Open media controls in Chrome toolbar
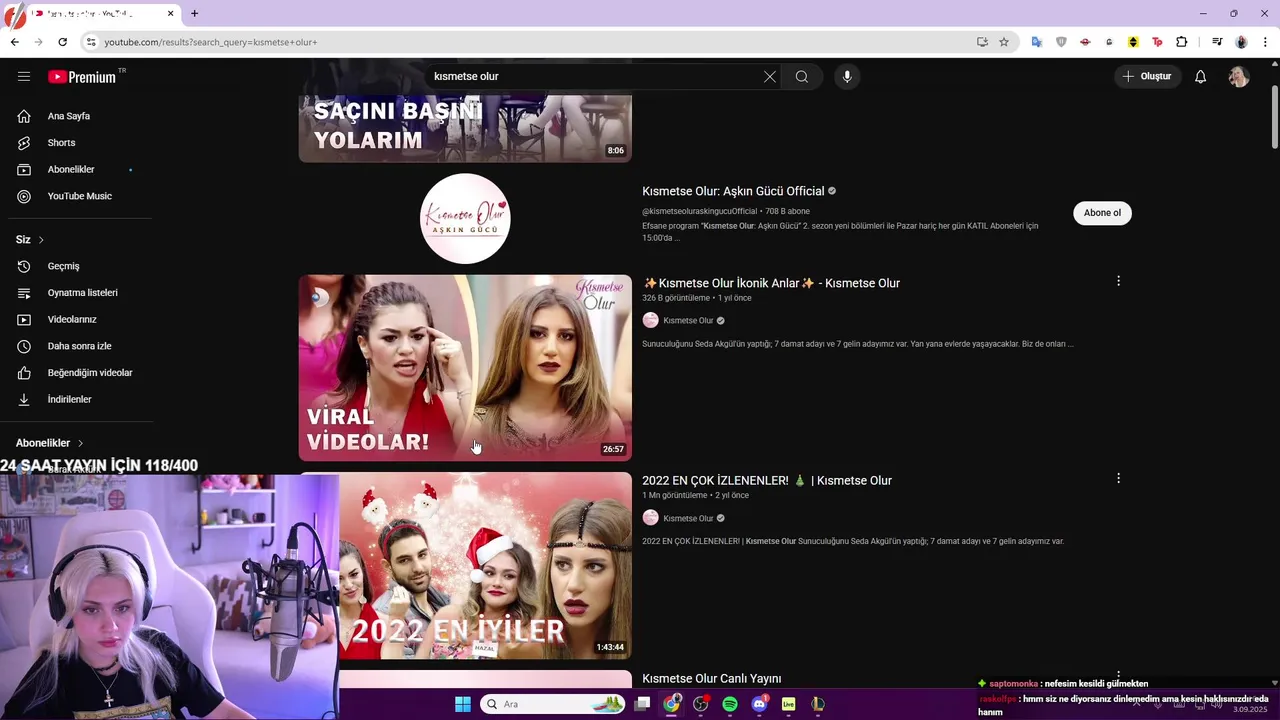The image size is (1280, 720). click(1217, 42)
